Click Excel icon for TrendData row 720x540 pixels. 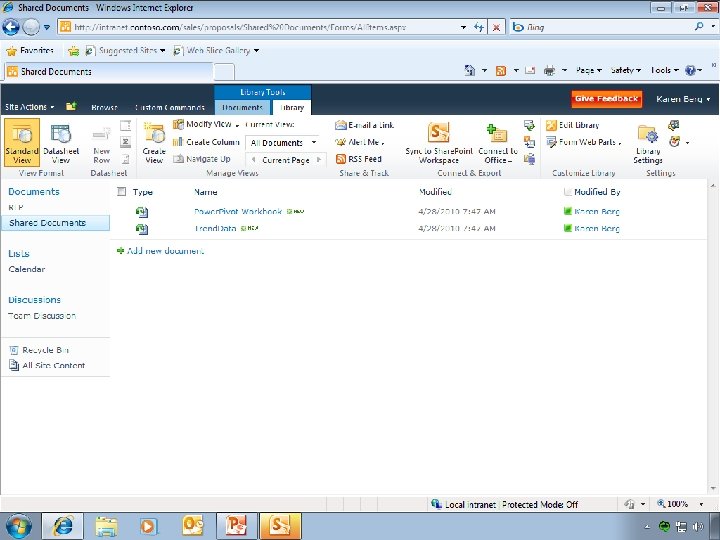[x=142, y=229]
